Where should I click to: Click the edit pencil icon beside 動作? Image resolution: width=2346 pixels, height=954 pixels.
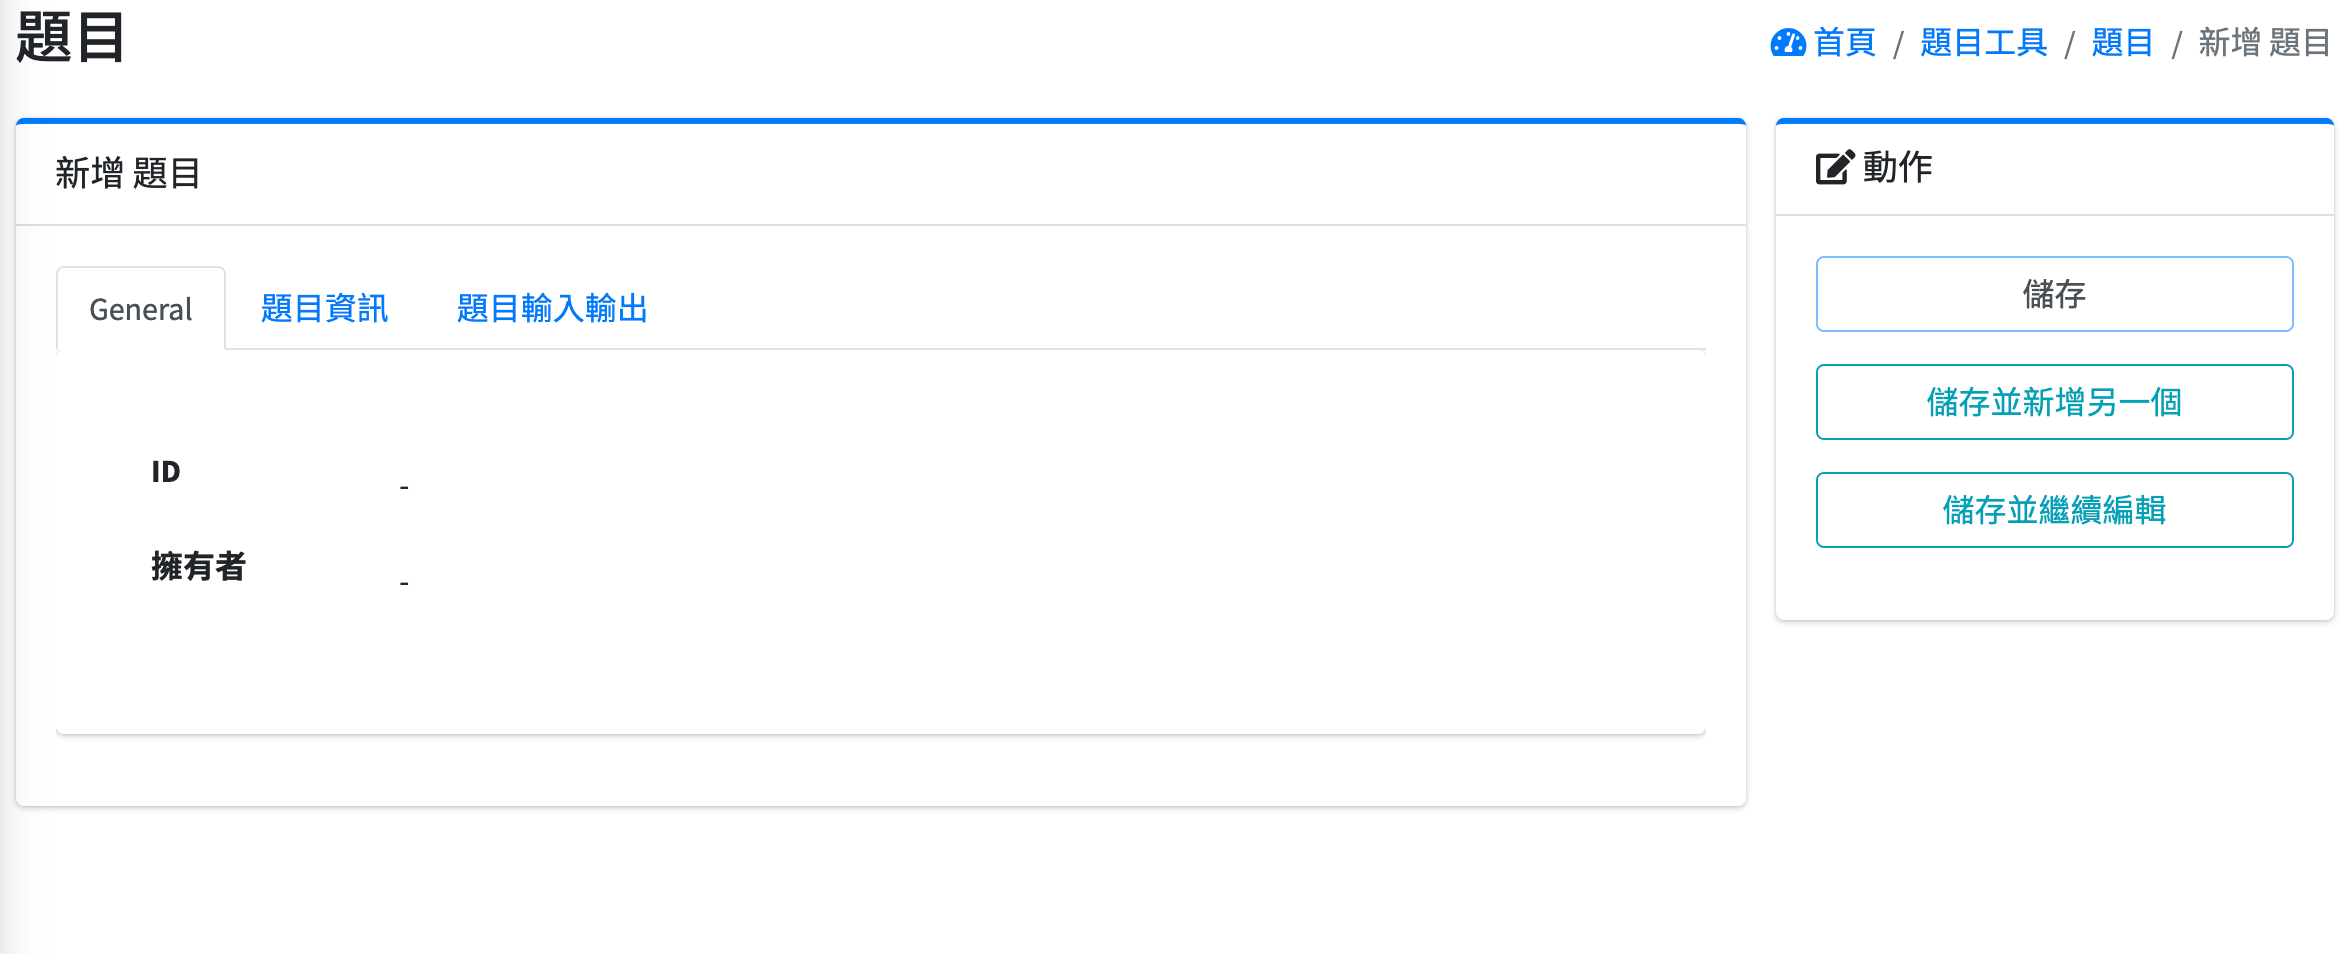[1834, 168]
